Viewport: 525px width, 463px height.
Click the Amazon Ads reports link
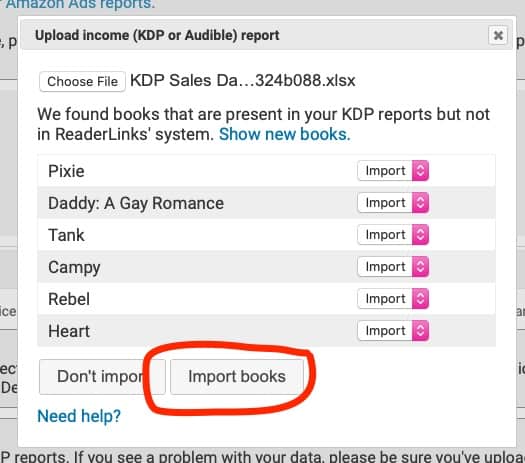point(80,5)
